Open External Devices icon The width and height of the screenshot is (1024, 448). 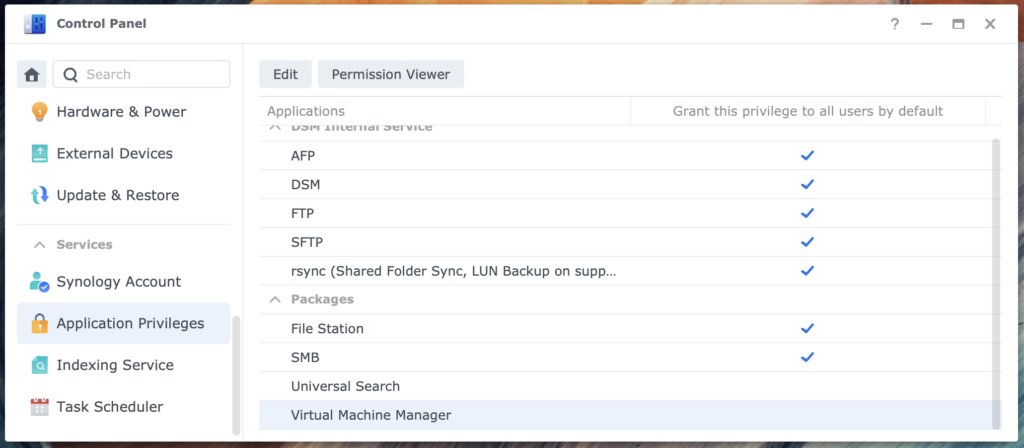pyautogui.click(x=40, y=153)
